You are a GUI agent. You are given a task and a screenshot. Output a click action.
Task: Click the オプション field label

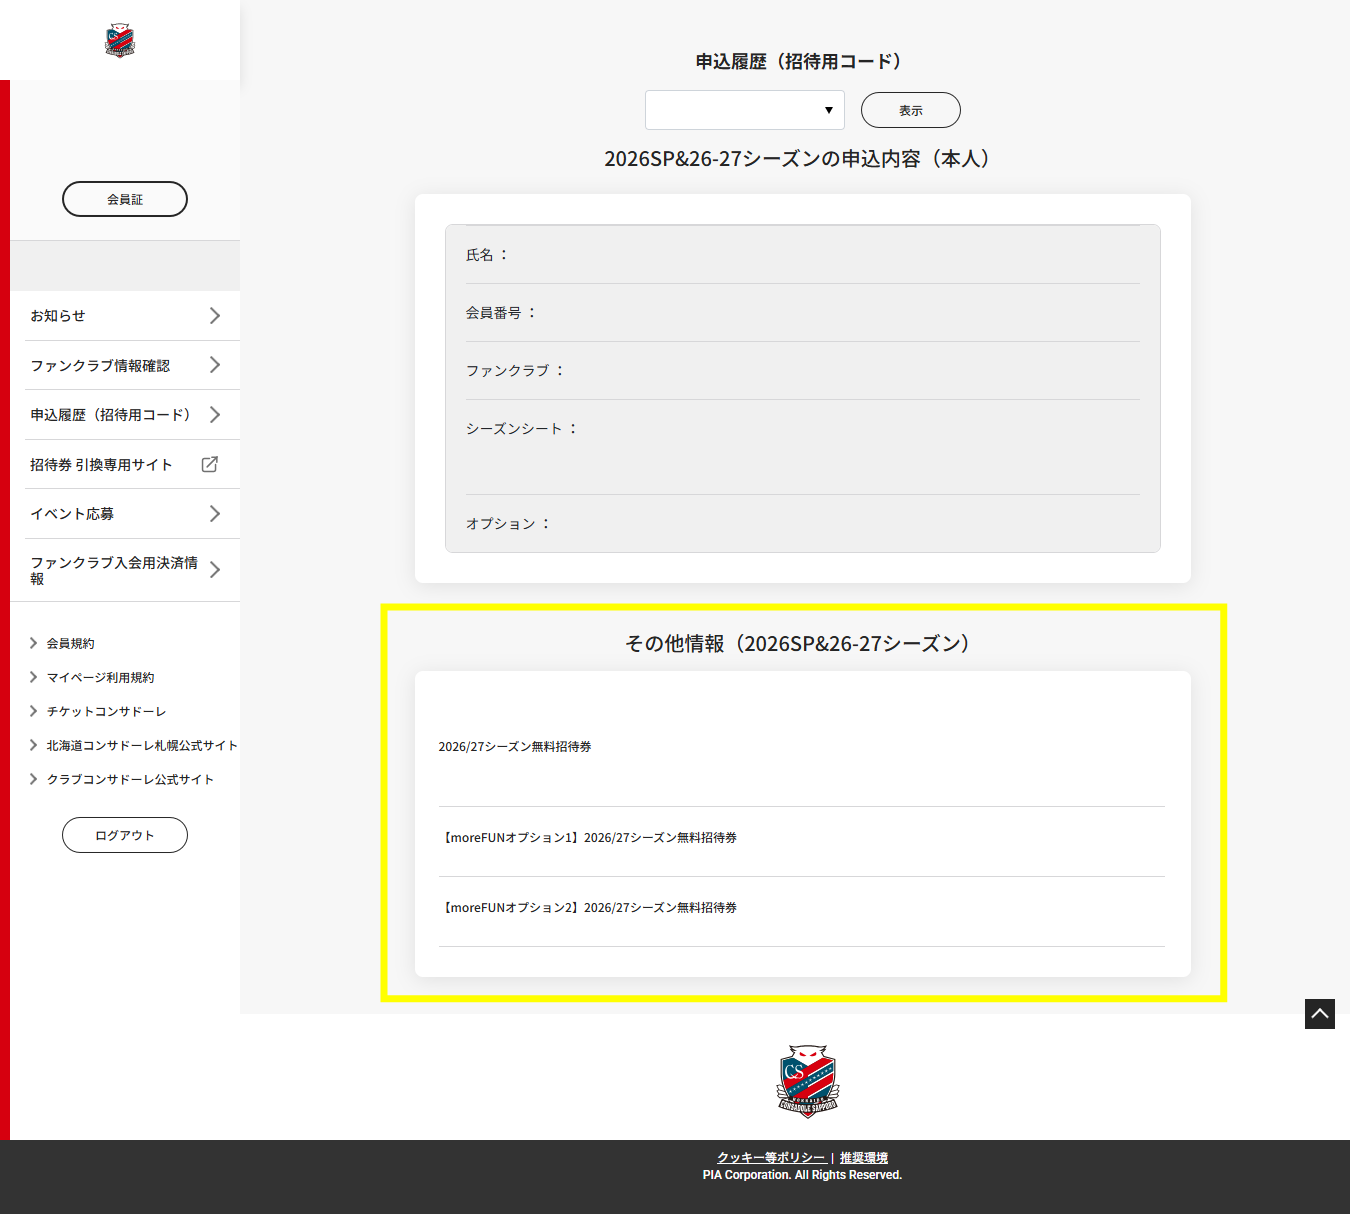508,524
